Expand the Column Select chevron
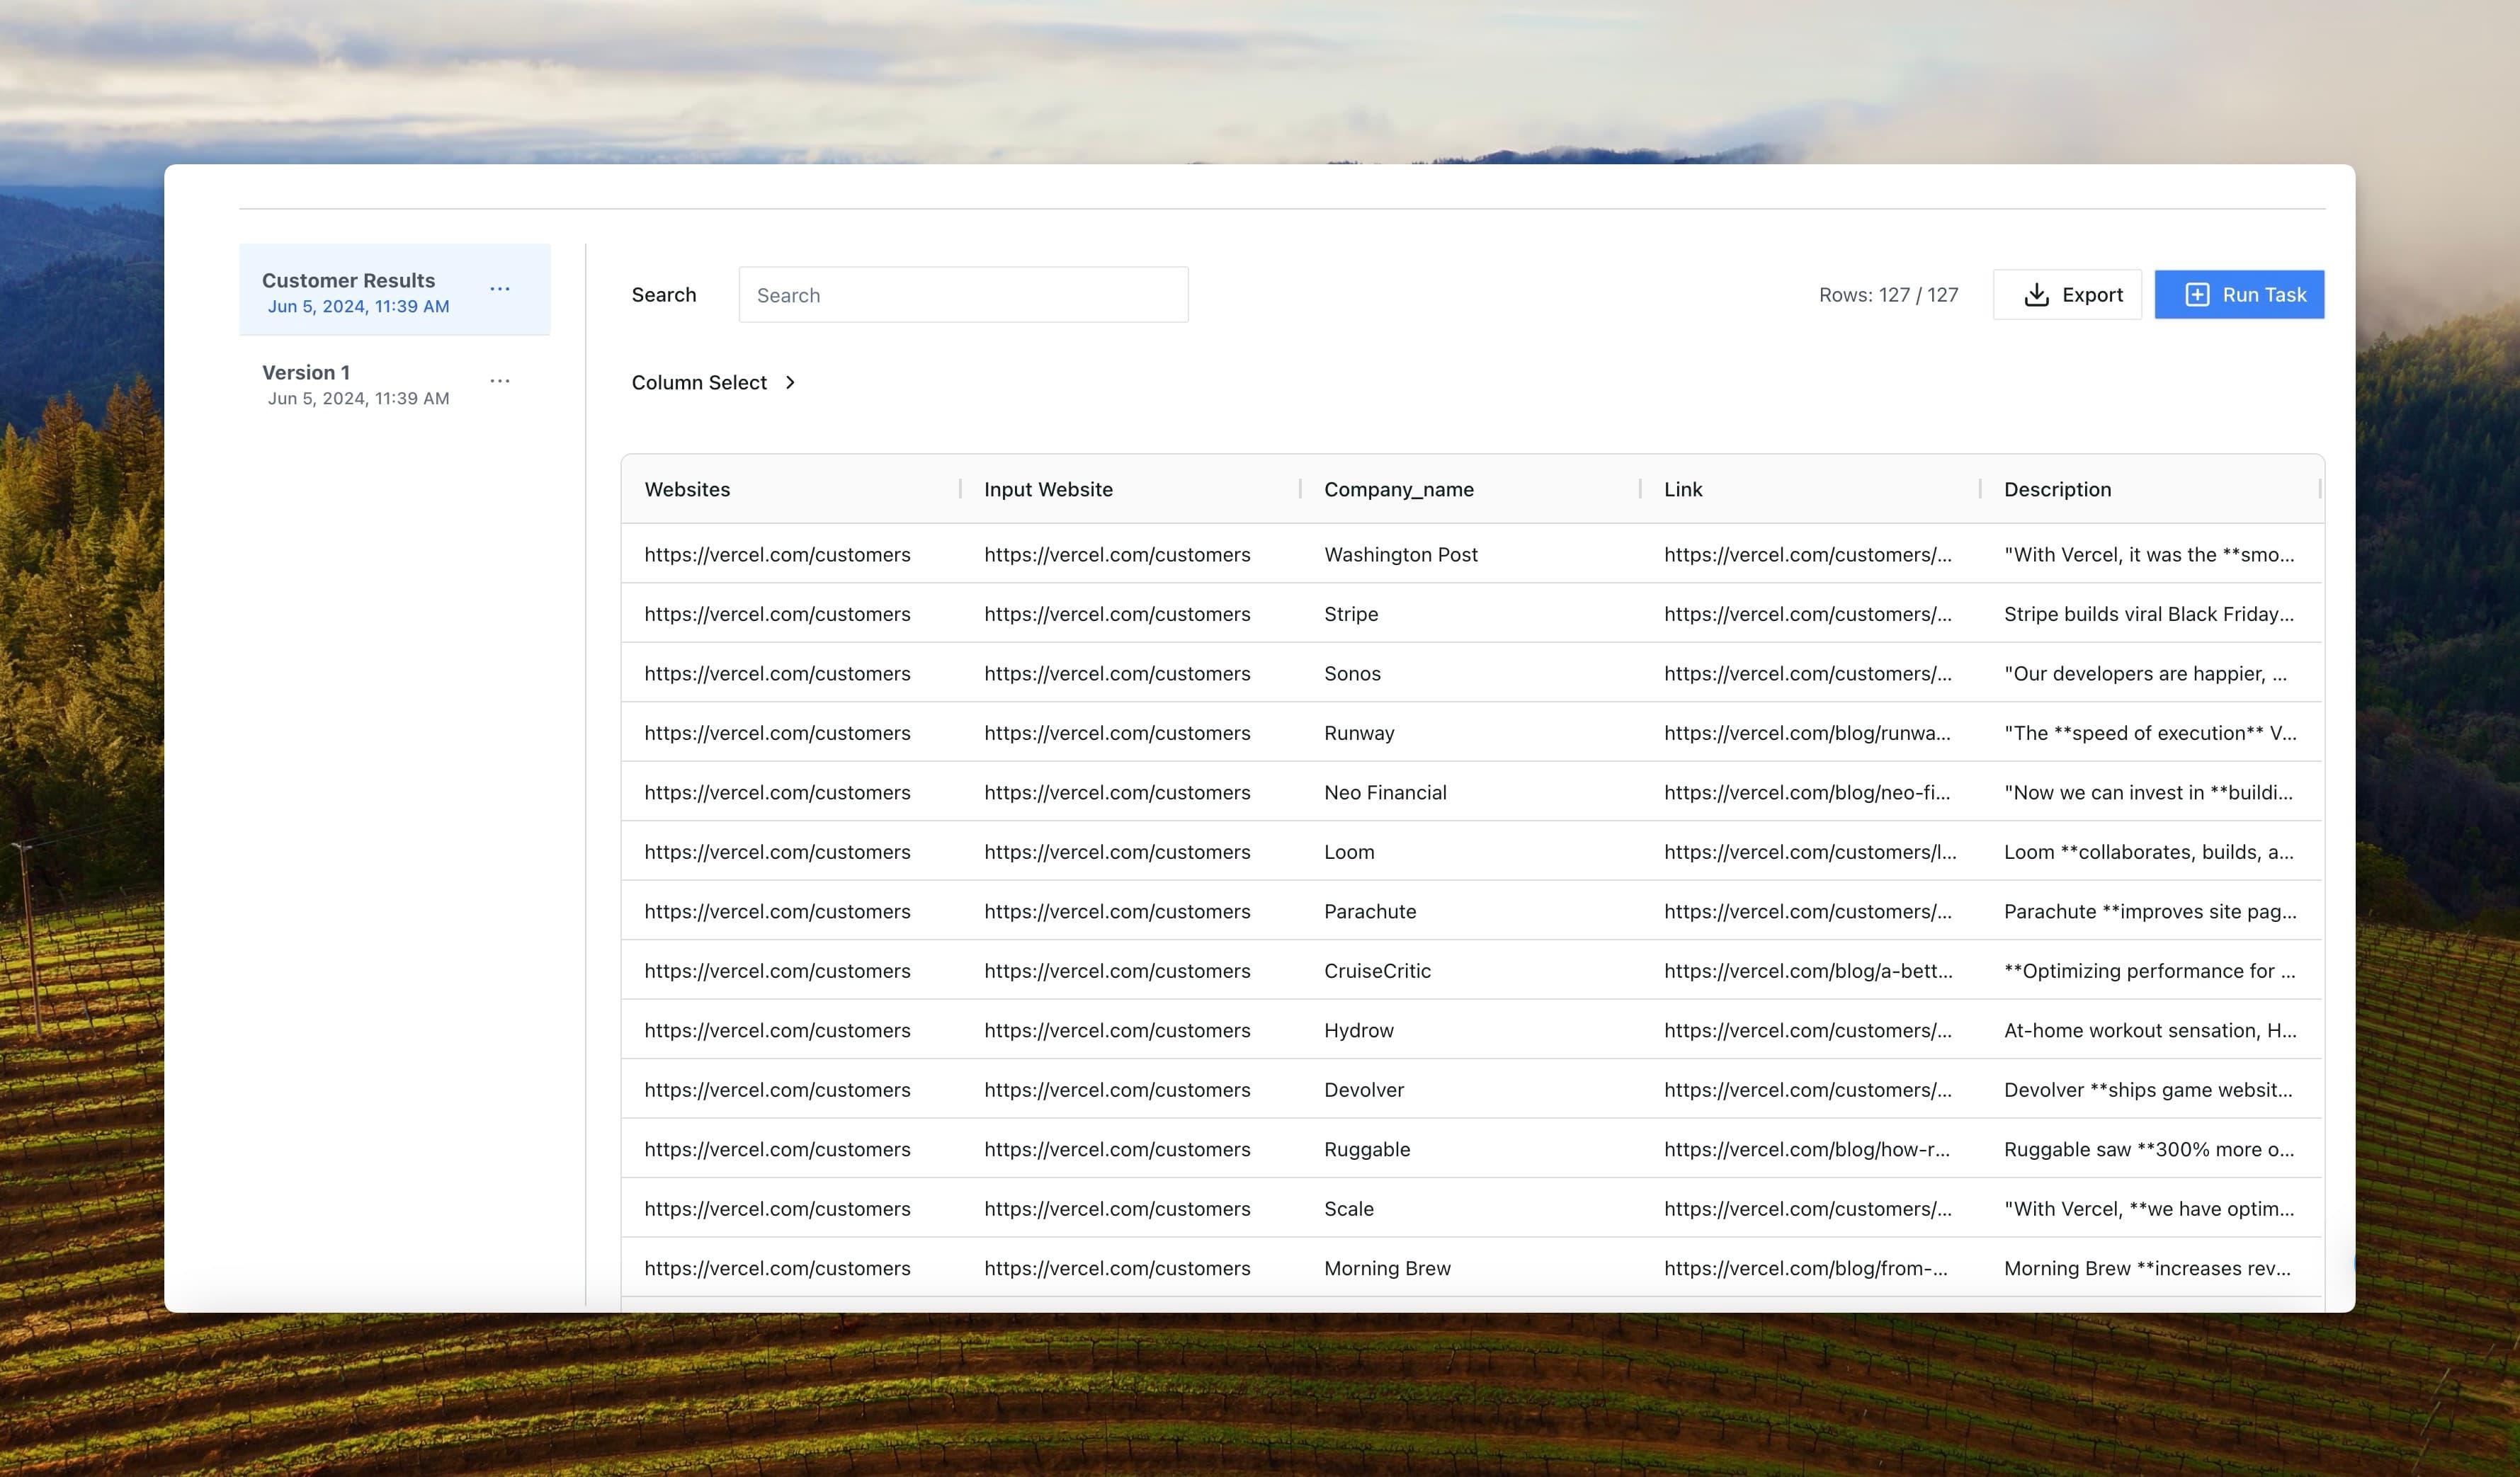 pos(790,382)
